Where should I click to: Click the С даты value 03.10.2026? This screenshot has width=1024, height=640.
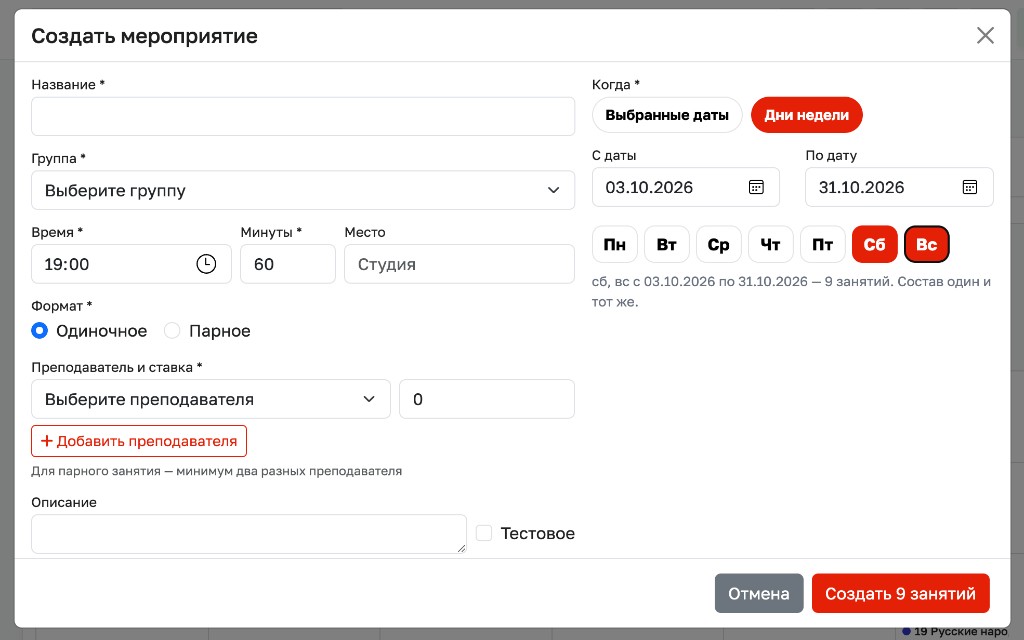649,187
